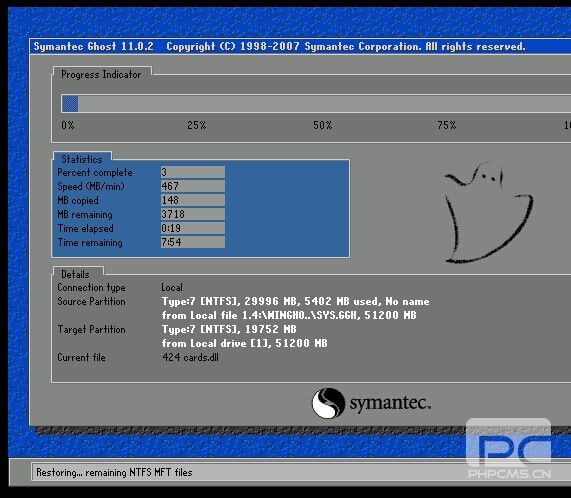
Task: Click the 75% progress marker label
Action: [447, 125]
